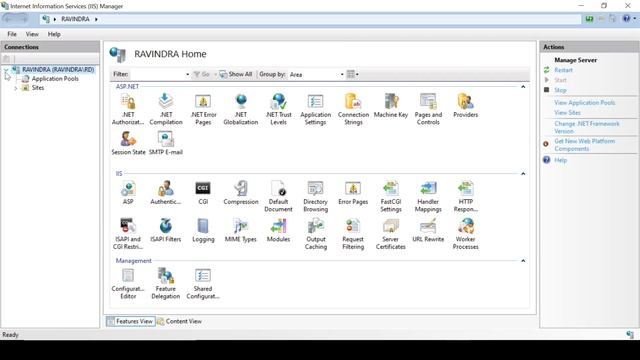The width and height of the screenshot is (640, 360).
Task: Open Application Settings feature
Action: [316, 109]
